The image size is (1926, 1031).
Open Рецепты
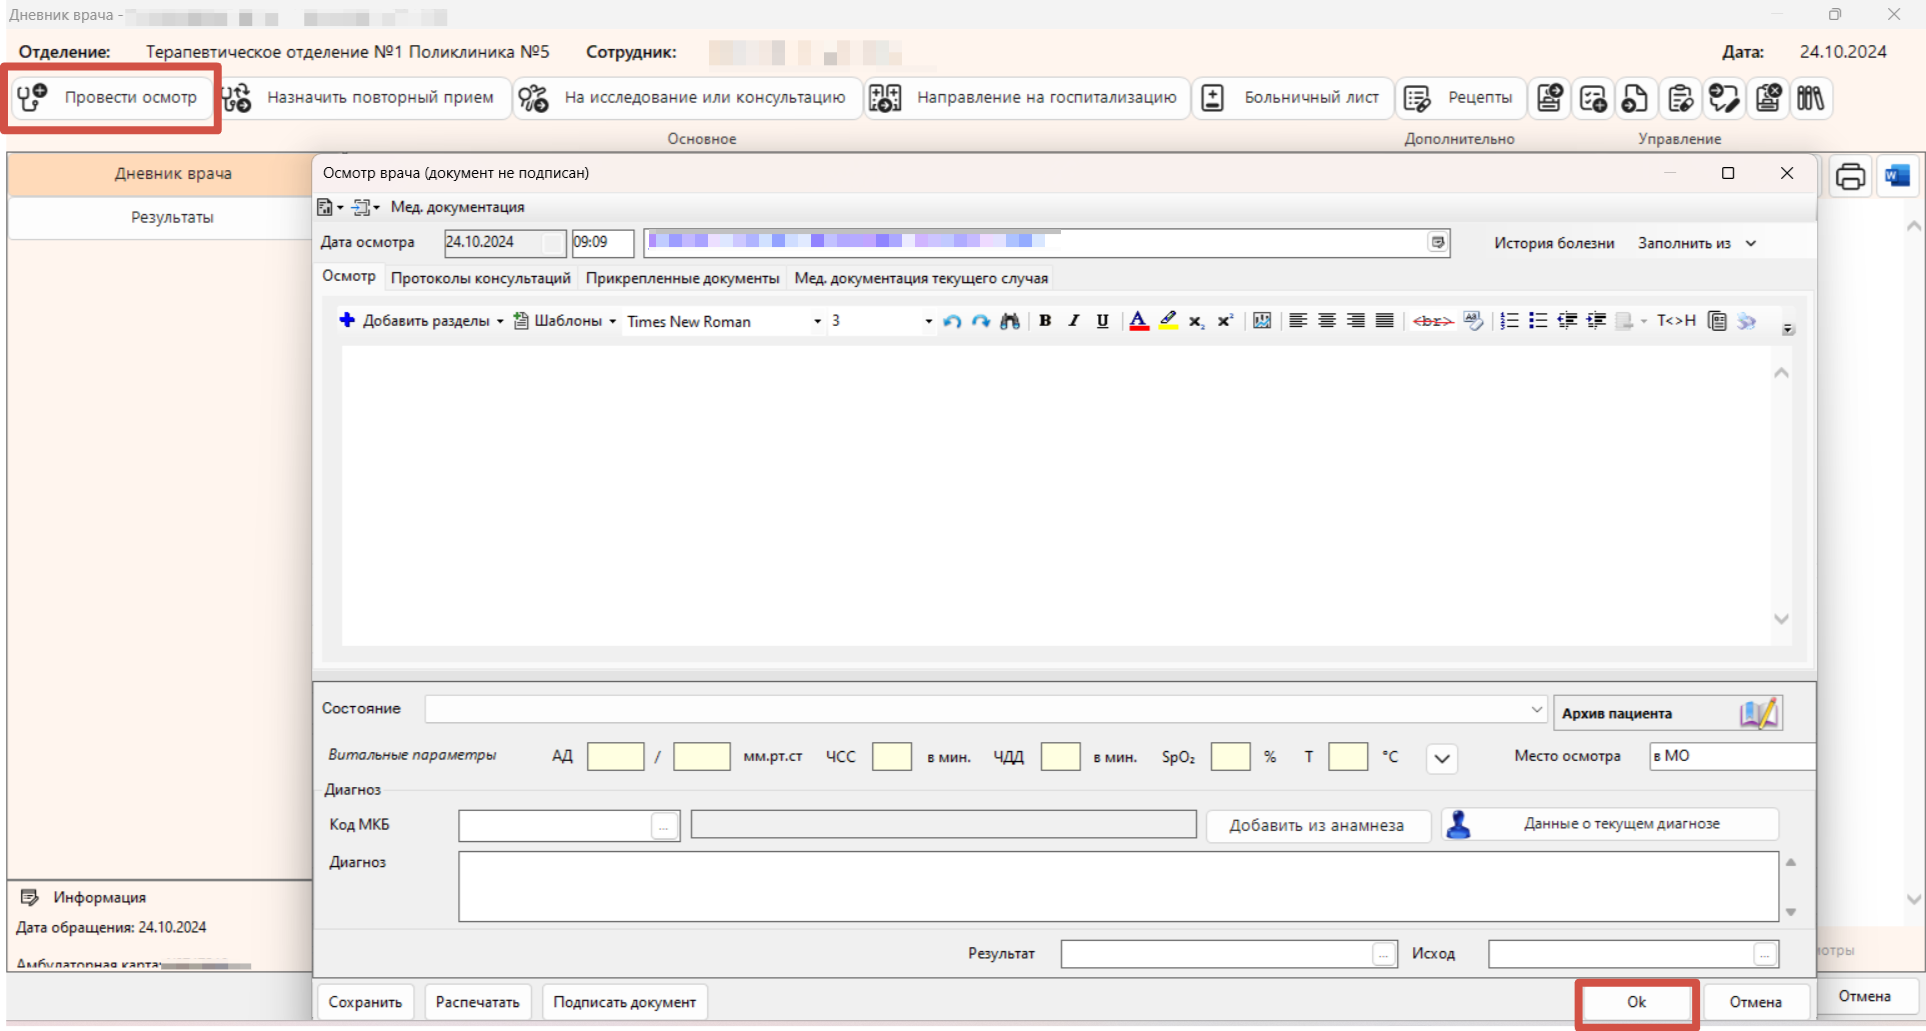tap(1462, 98)
